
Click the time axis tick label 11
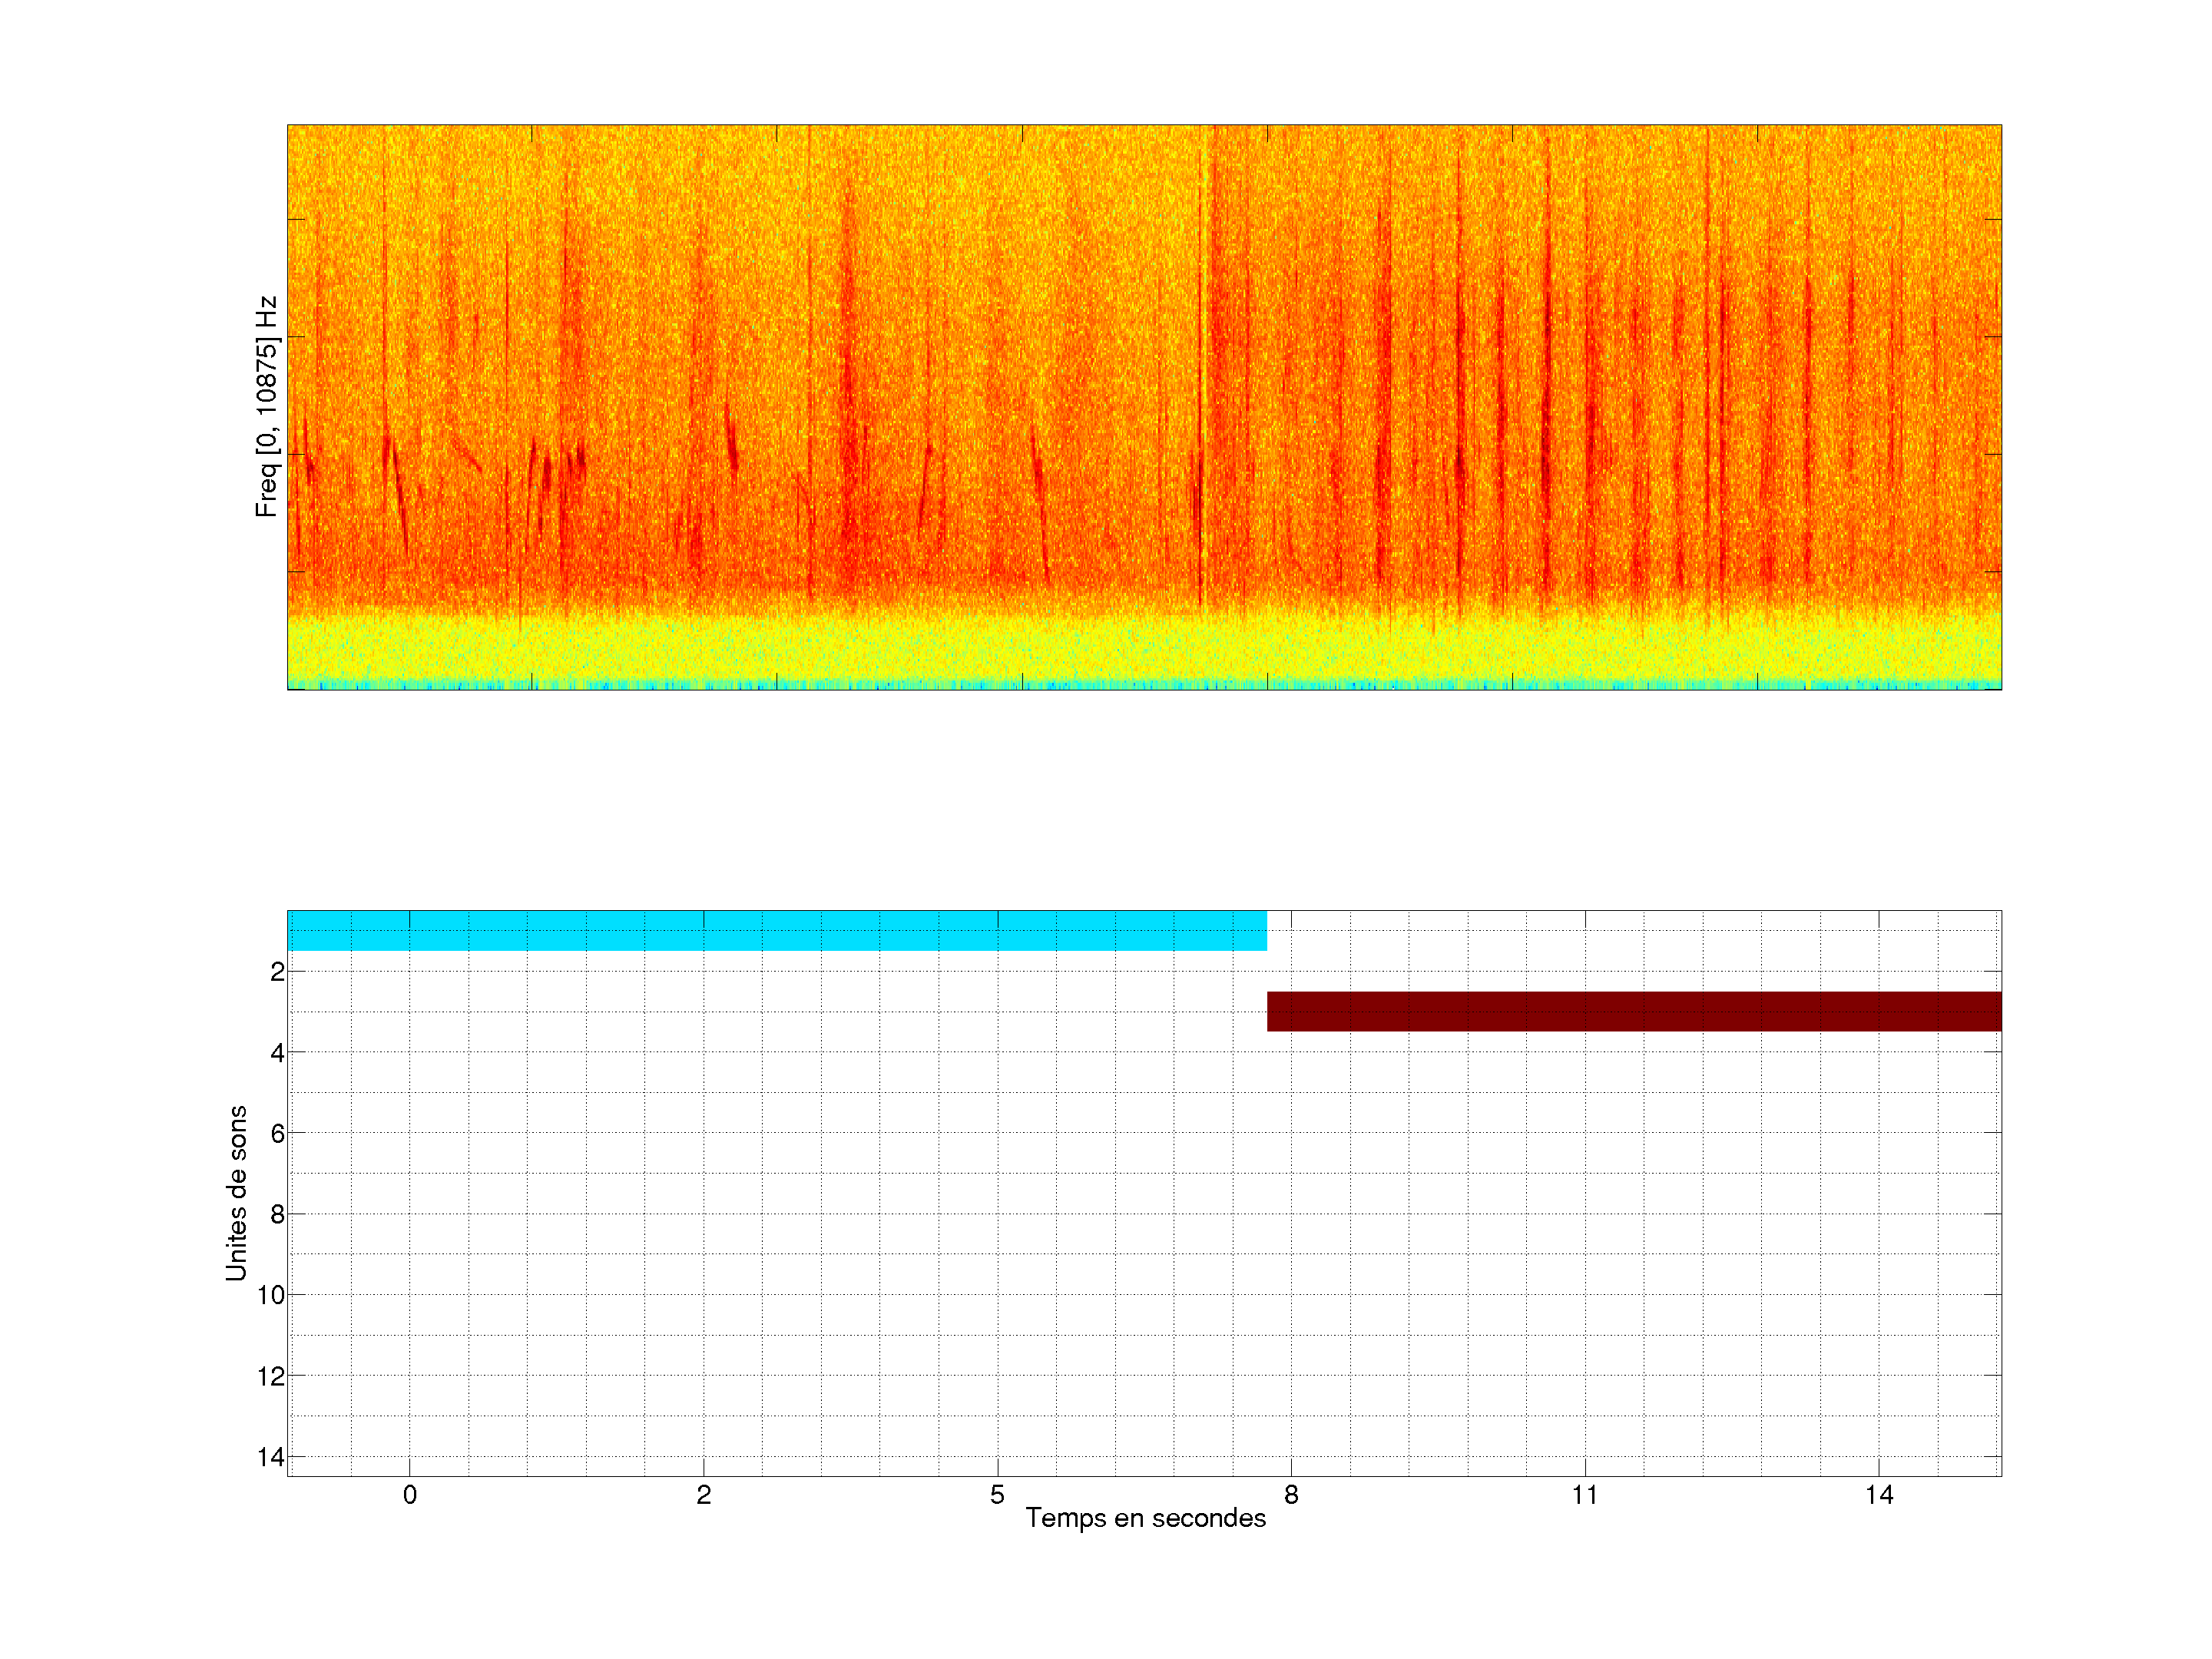(x=1584, y=1495)
